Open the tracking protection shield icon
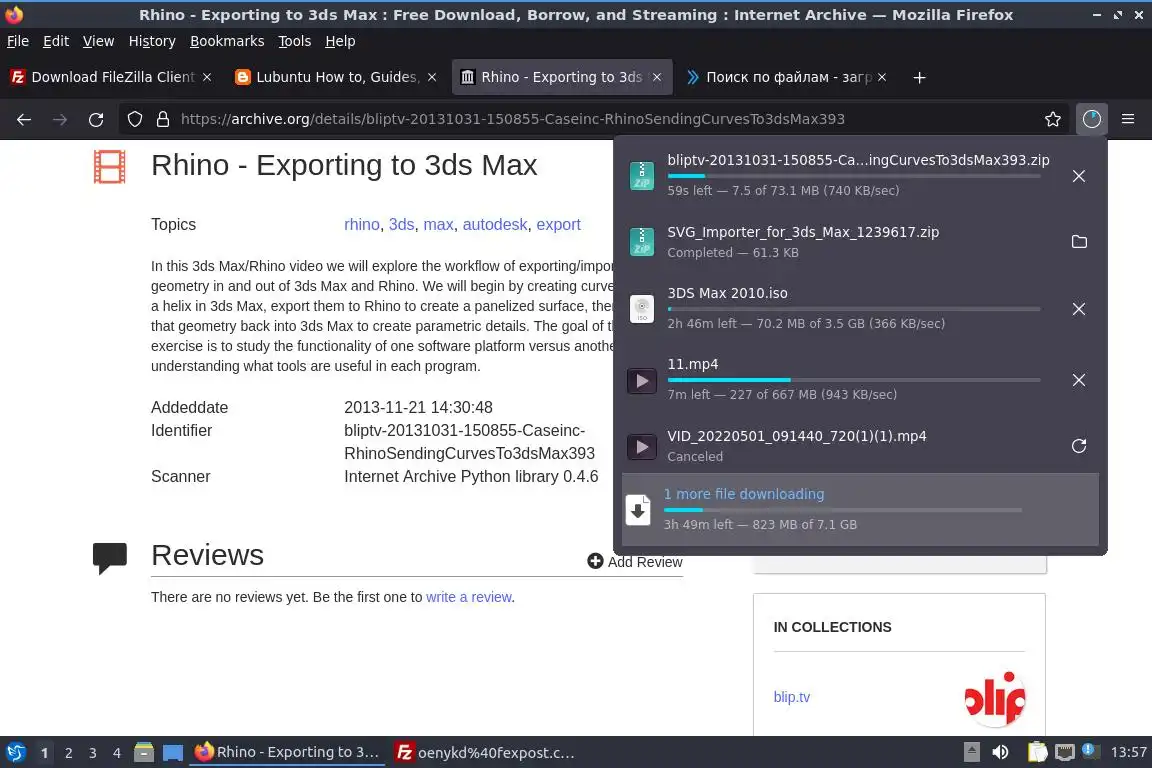1152x768 pixels. [x=134, y=119]
